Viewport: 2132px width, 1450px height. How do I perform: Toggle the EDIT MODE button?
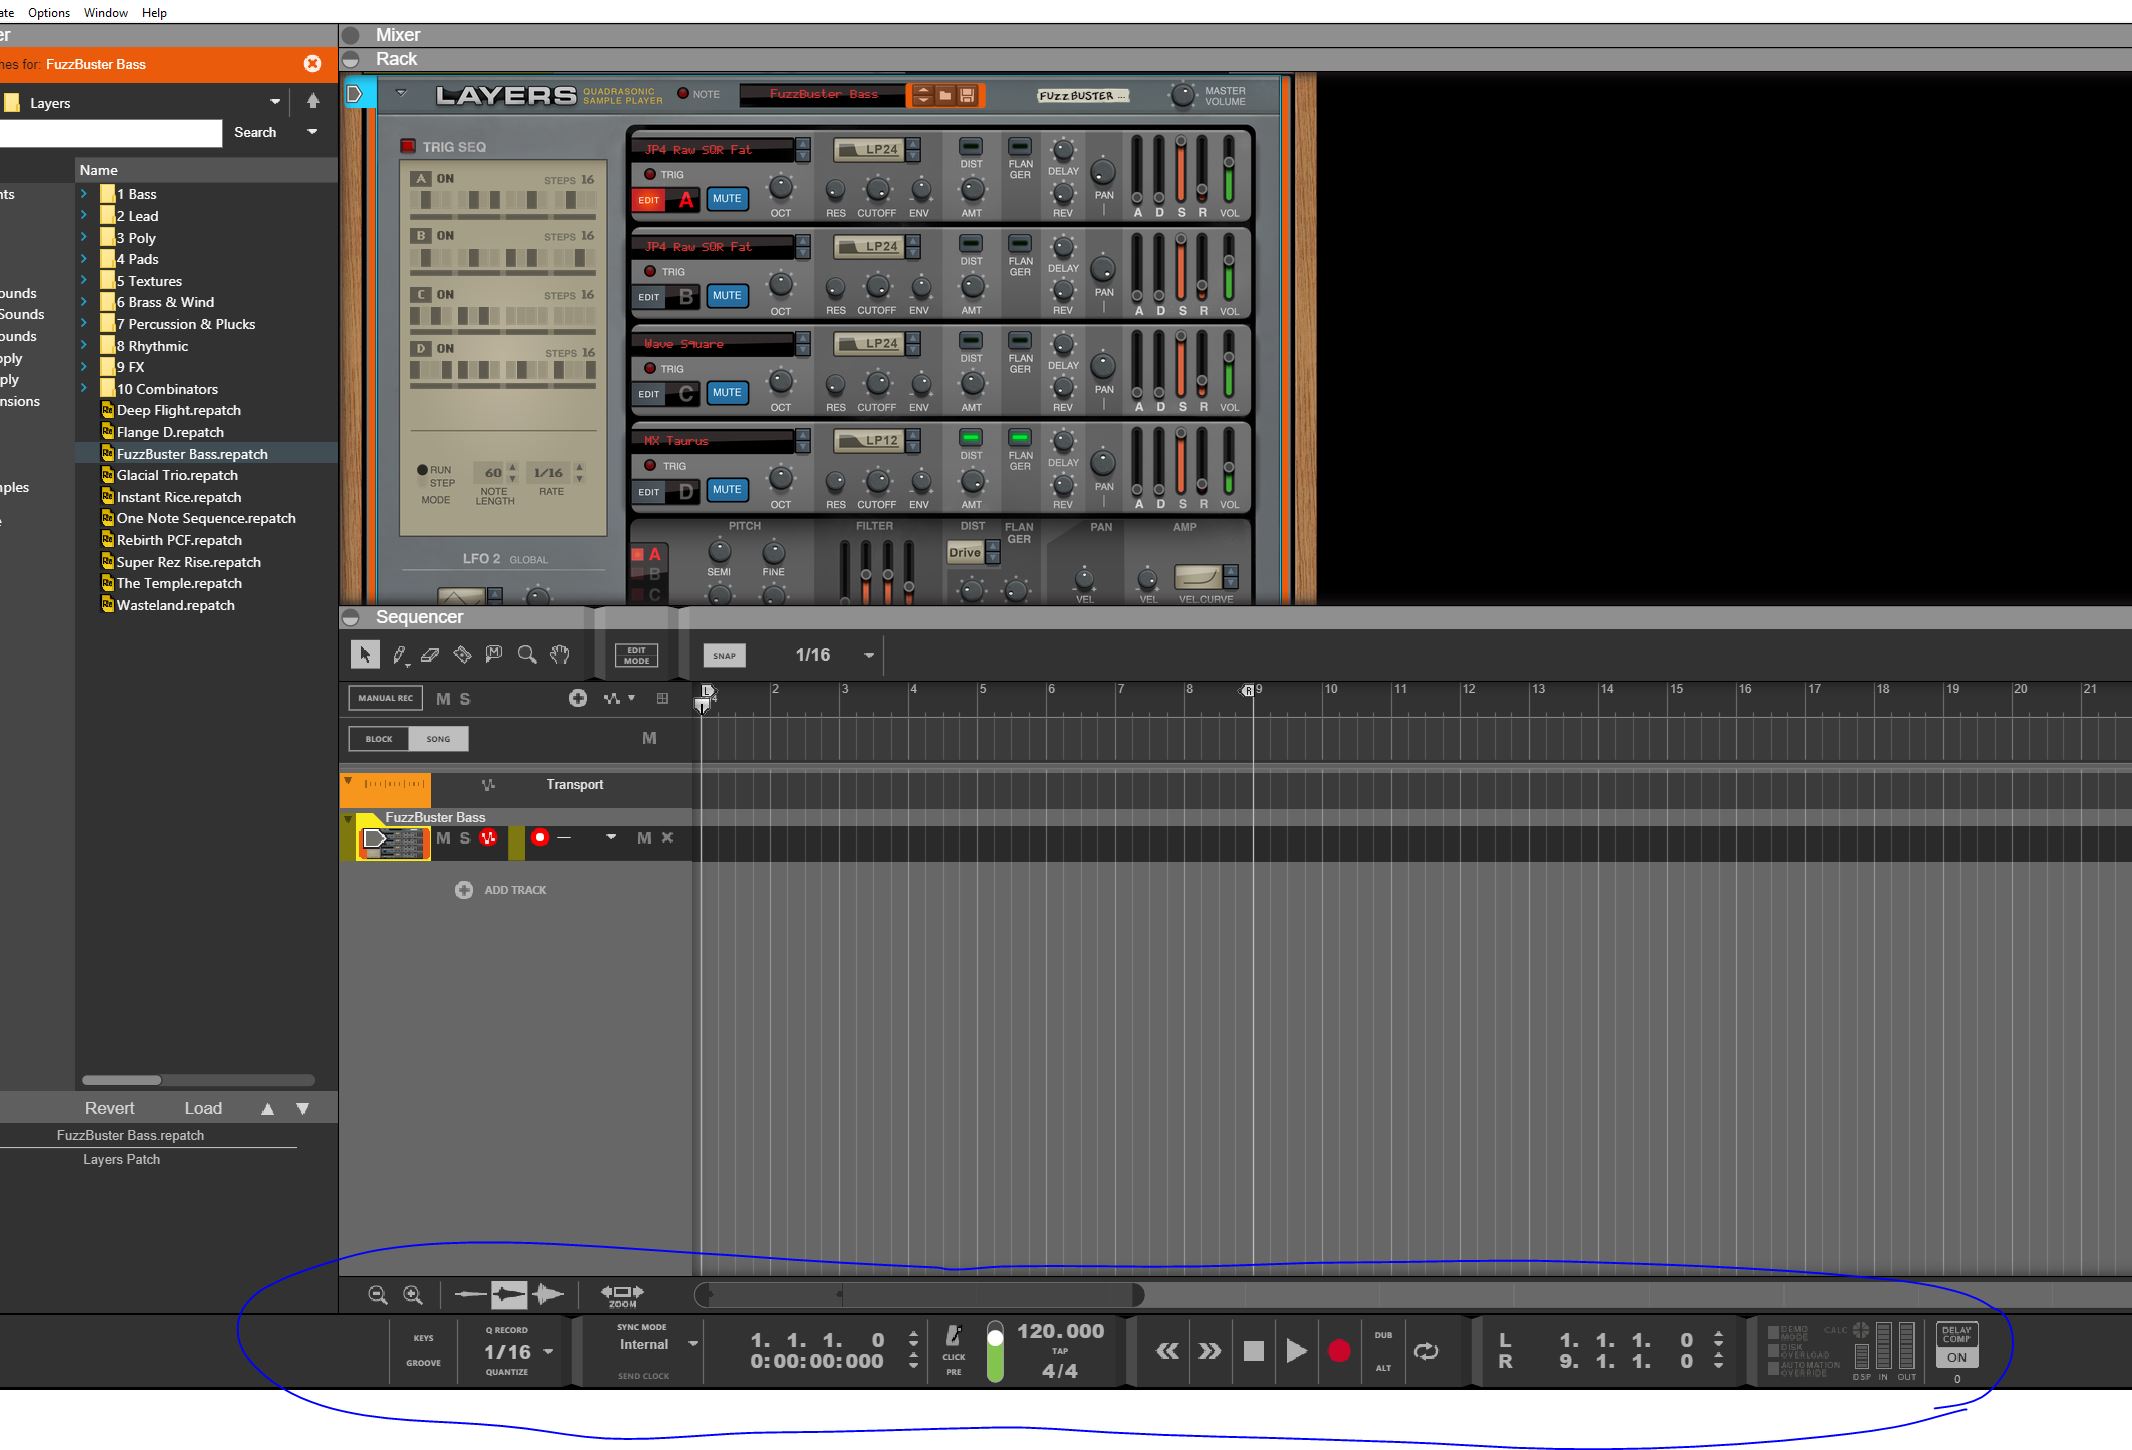point(636,655)
